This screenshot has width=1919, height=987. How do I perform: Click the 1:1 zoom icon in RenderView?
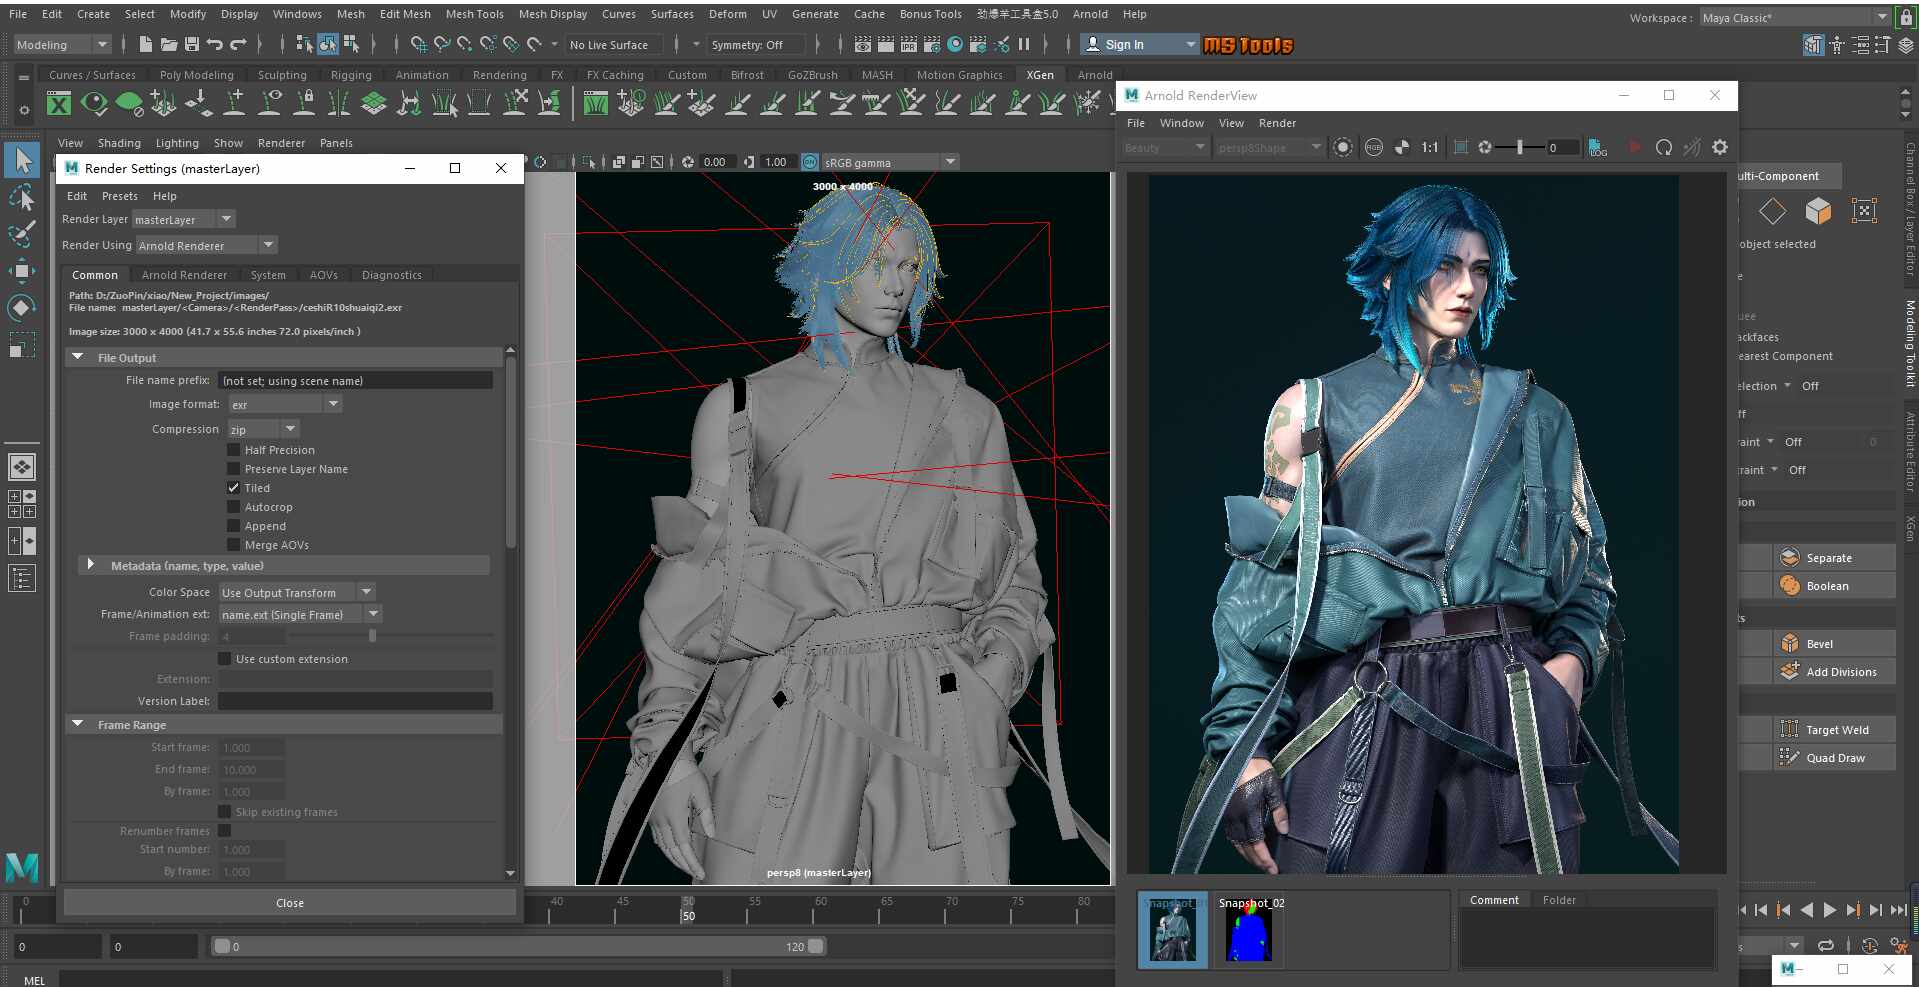tap(1430, 147)
